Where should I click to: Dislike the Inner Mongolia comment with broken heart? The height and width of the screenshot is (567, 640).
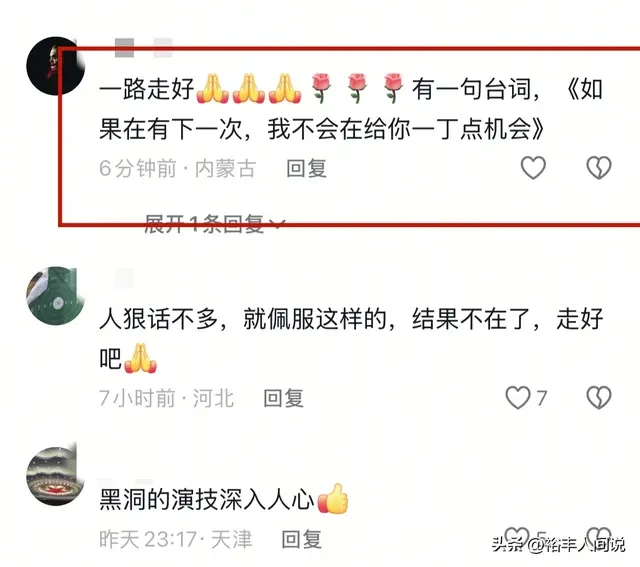coord(599,168)
